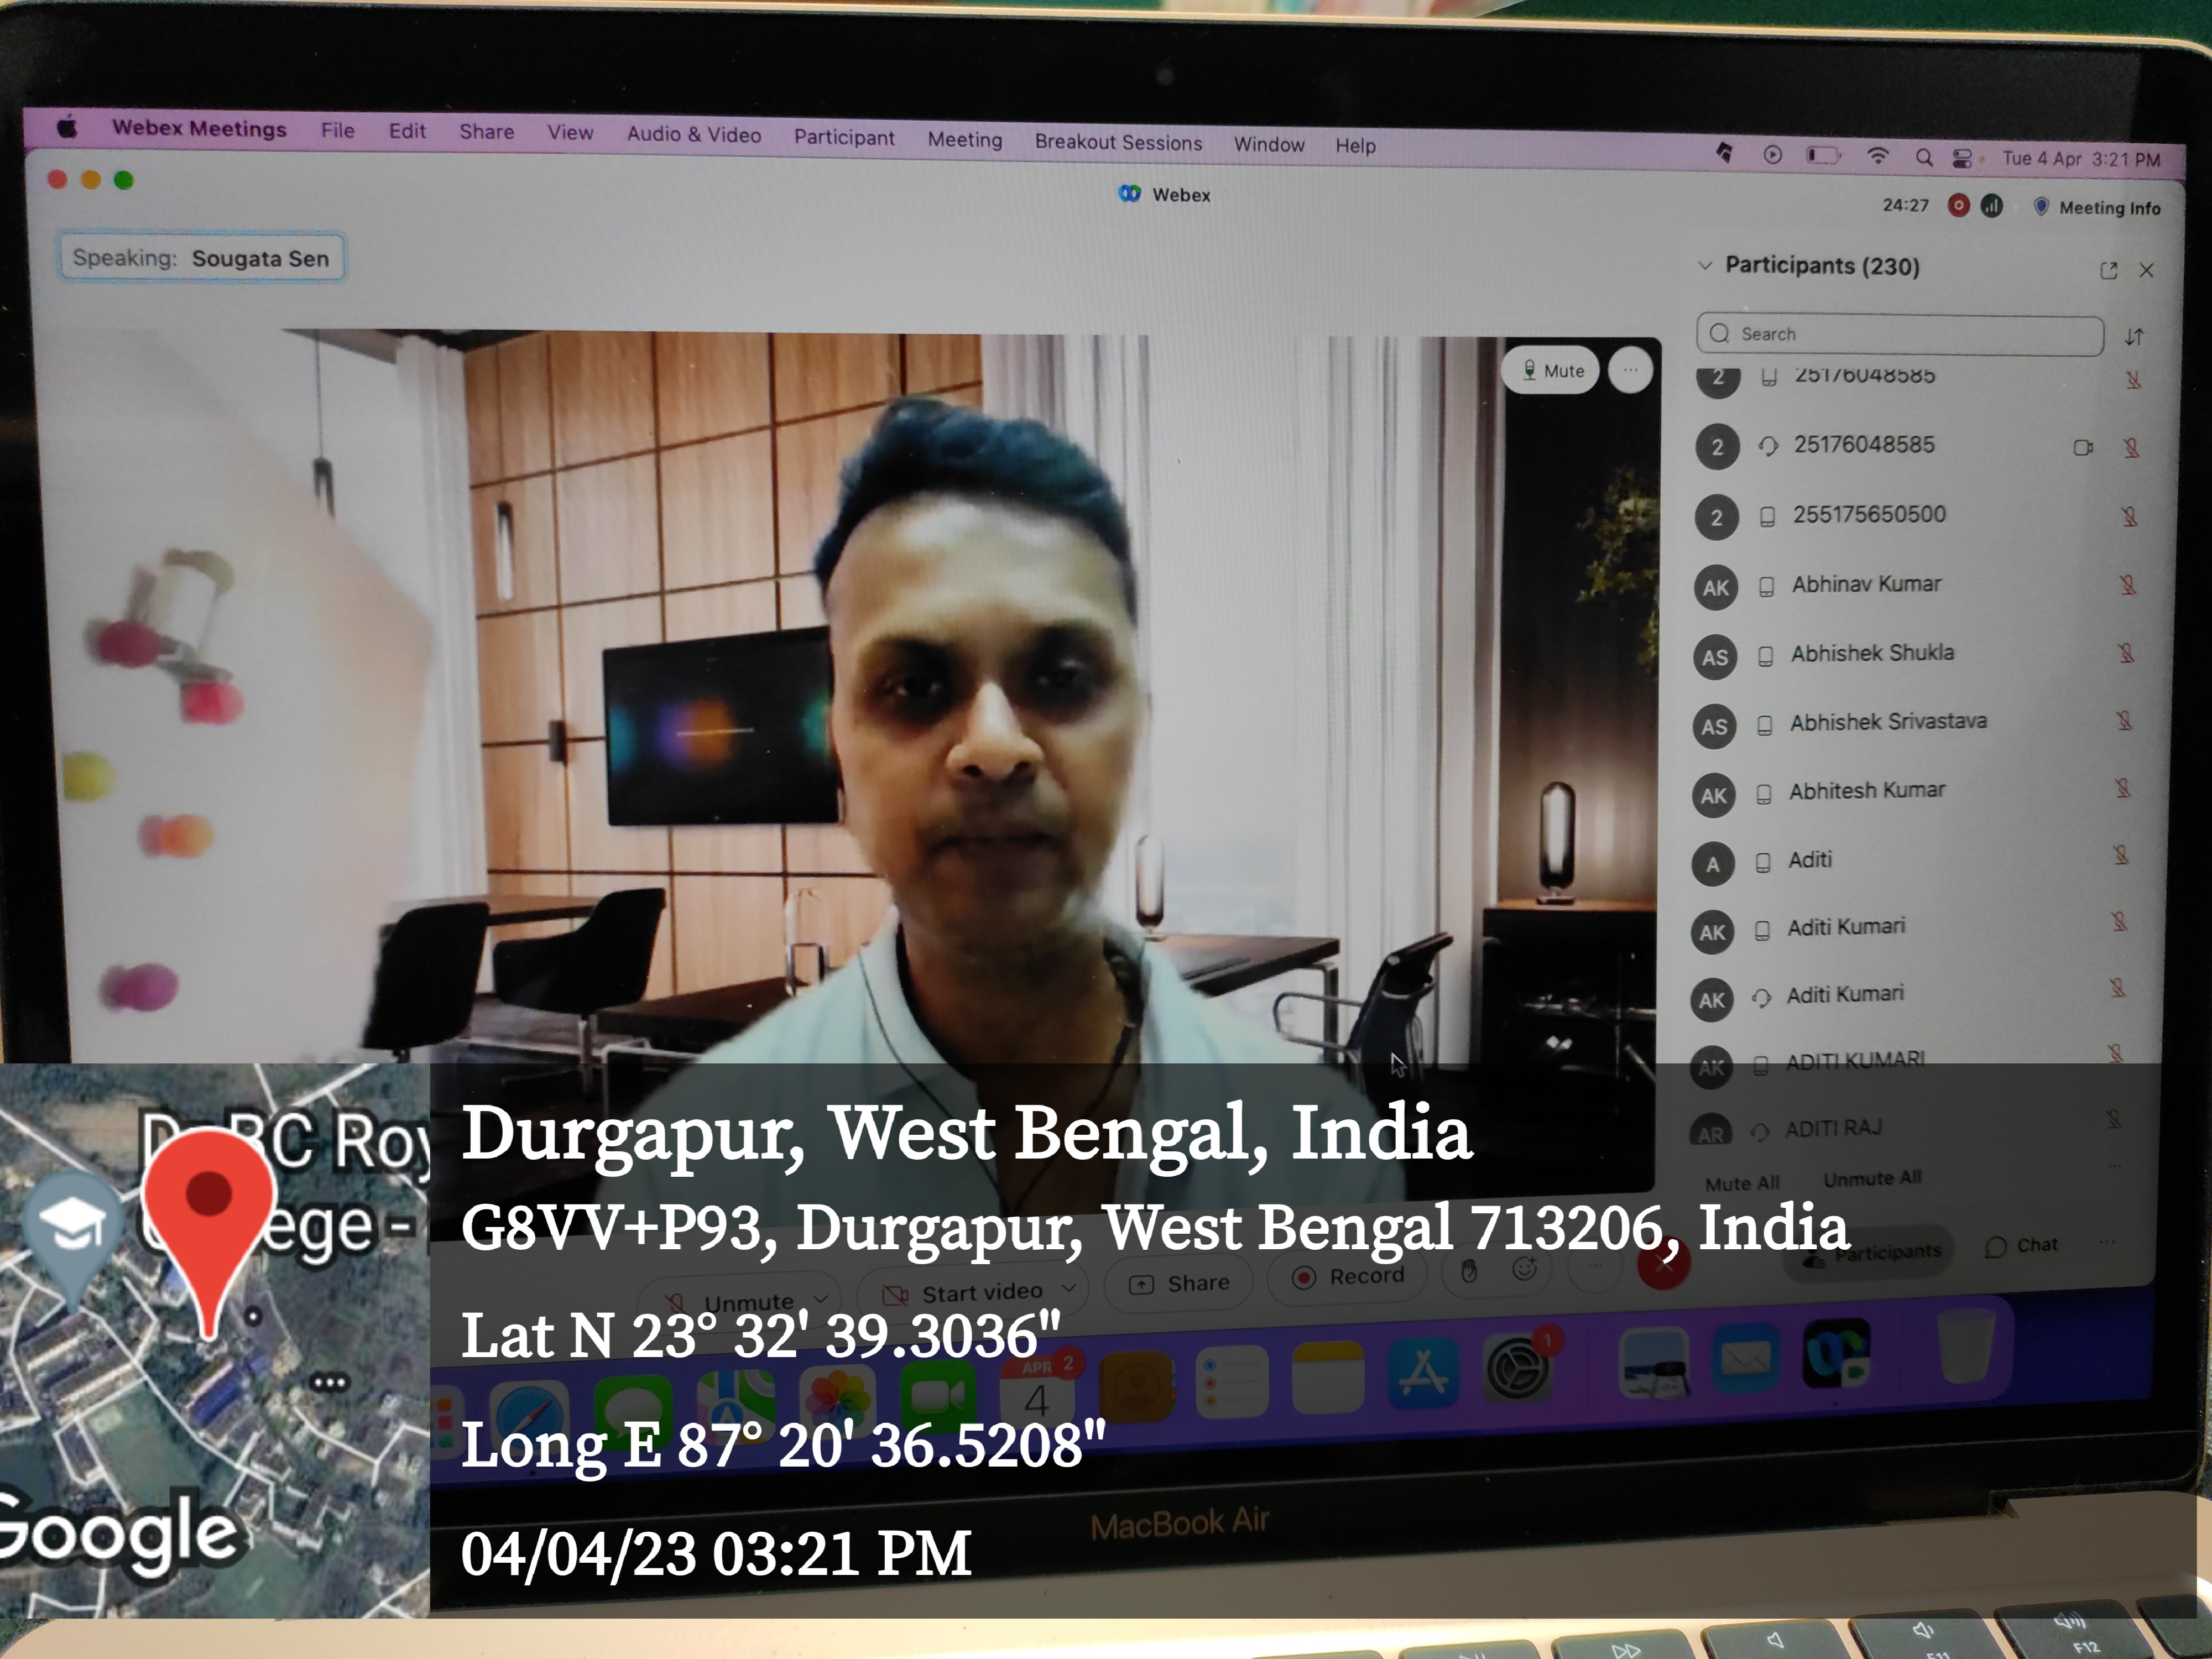Open the Meeting menu
The width and height of the screenshot is (2212, 1659).
964,139
